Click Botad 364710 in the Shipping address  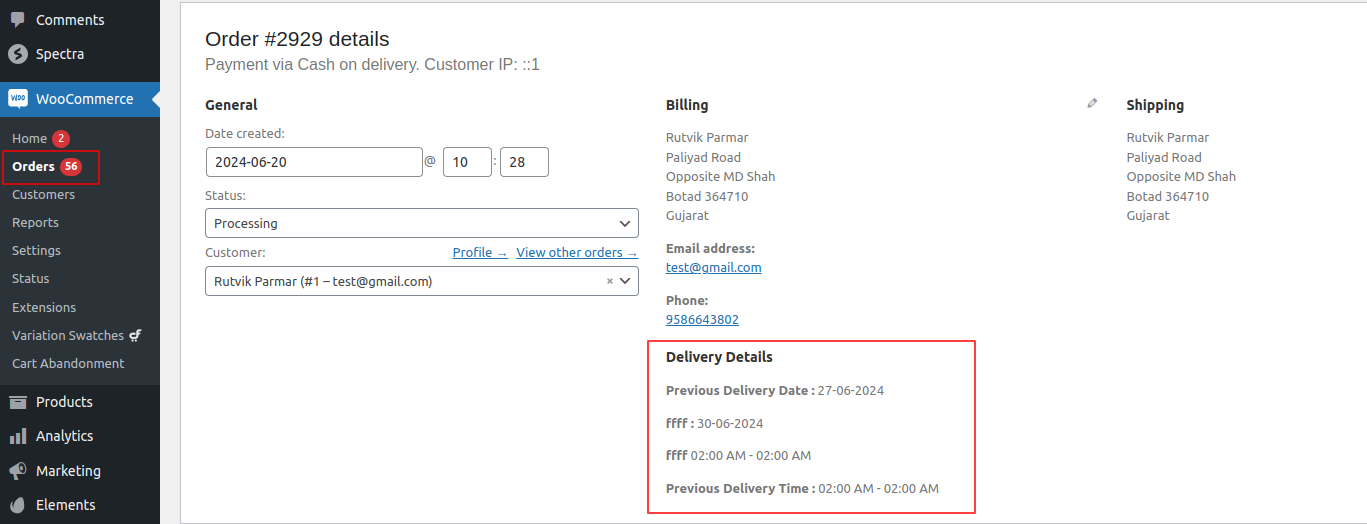[x=1168, y=196]
